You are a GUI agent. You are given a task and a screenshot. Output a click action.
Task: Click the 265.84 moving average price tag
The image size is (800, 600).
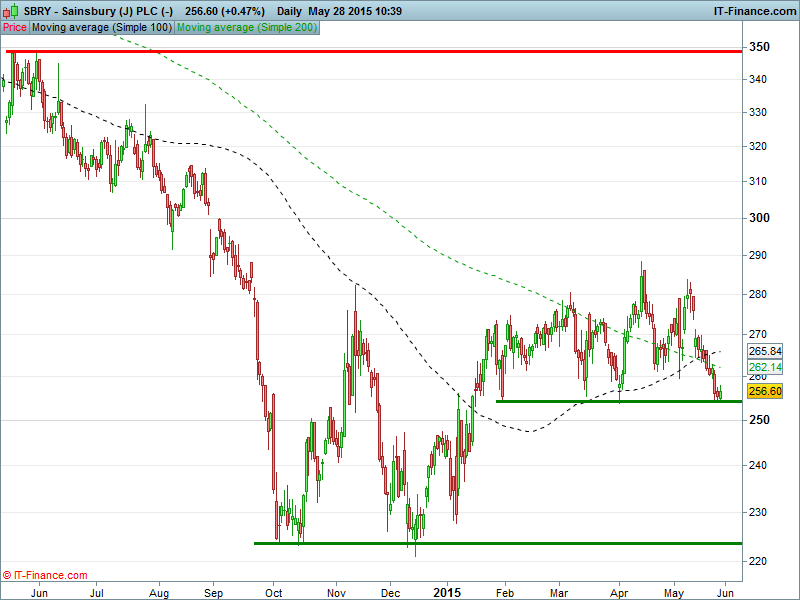764,352
